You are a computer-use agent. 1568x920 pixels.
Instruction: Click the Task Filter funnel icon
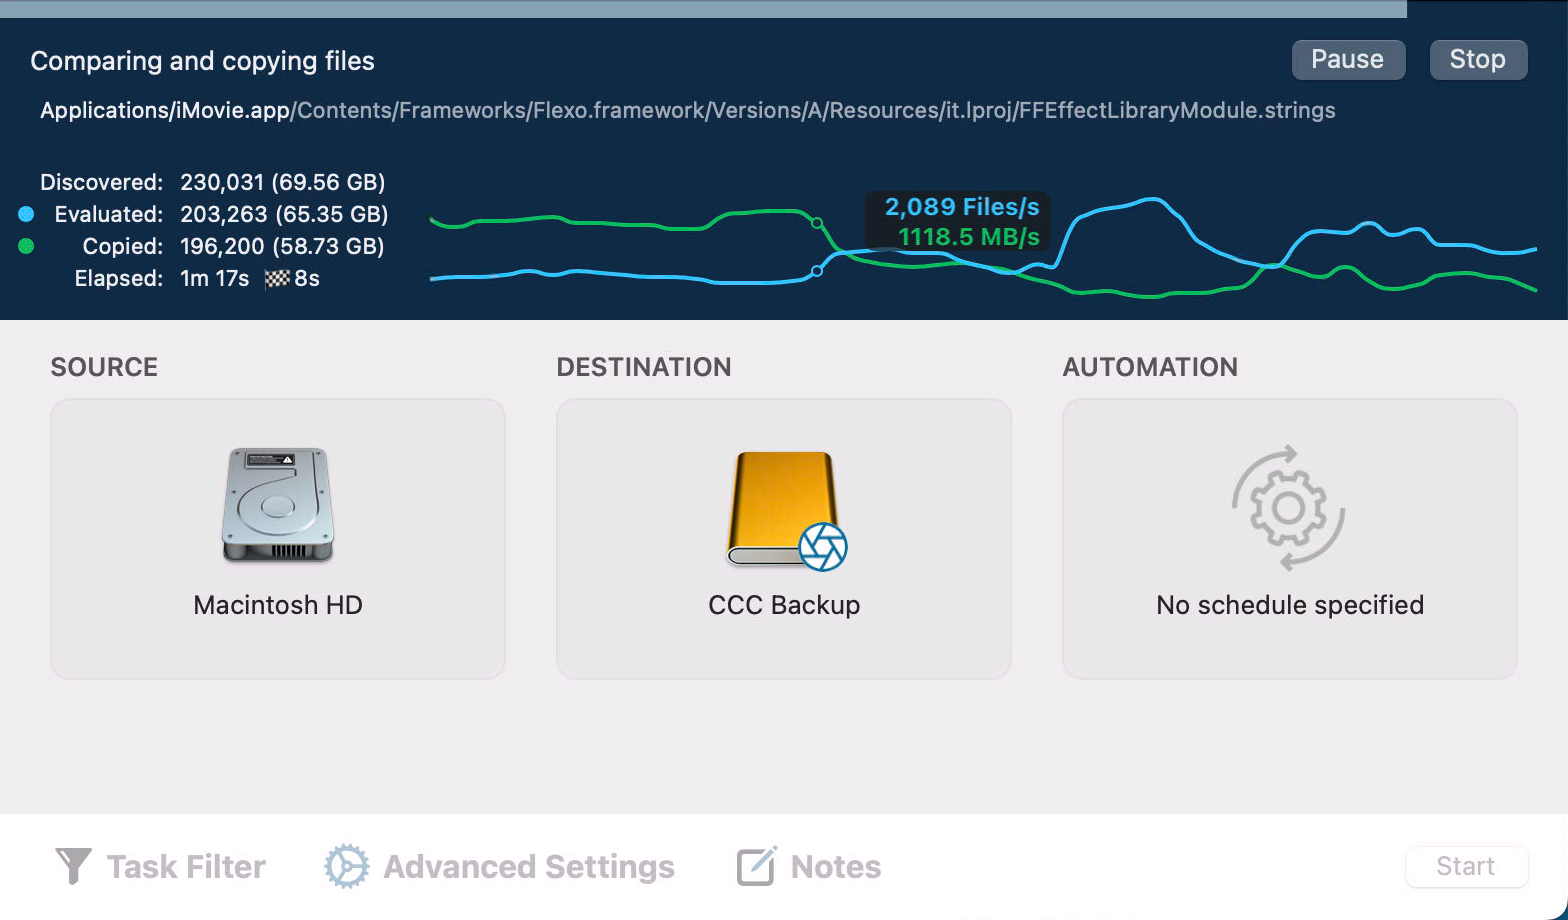click(73, 866)
